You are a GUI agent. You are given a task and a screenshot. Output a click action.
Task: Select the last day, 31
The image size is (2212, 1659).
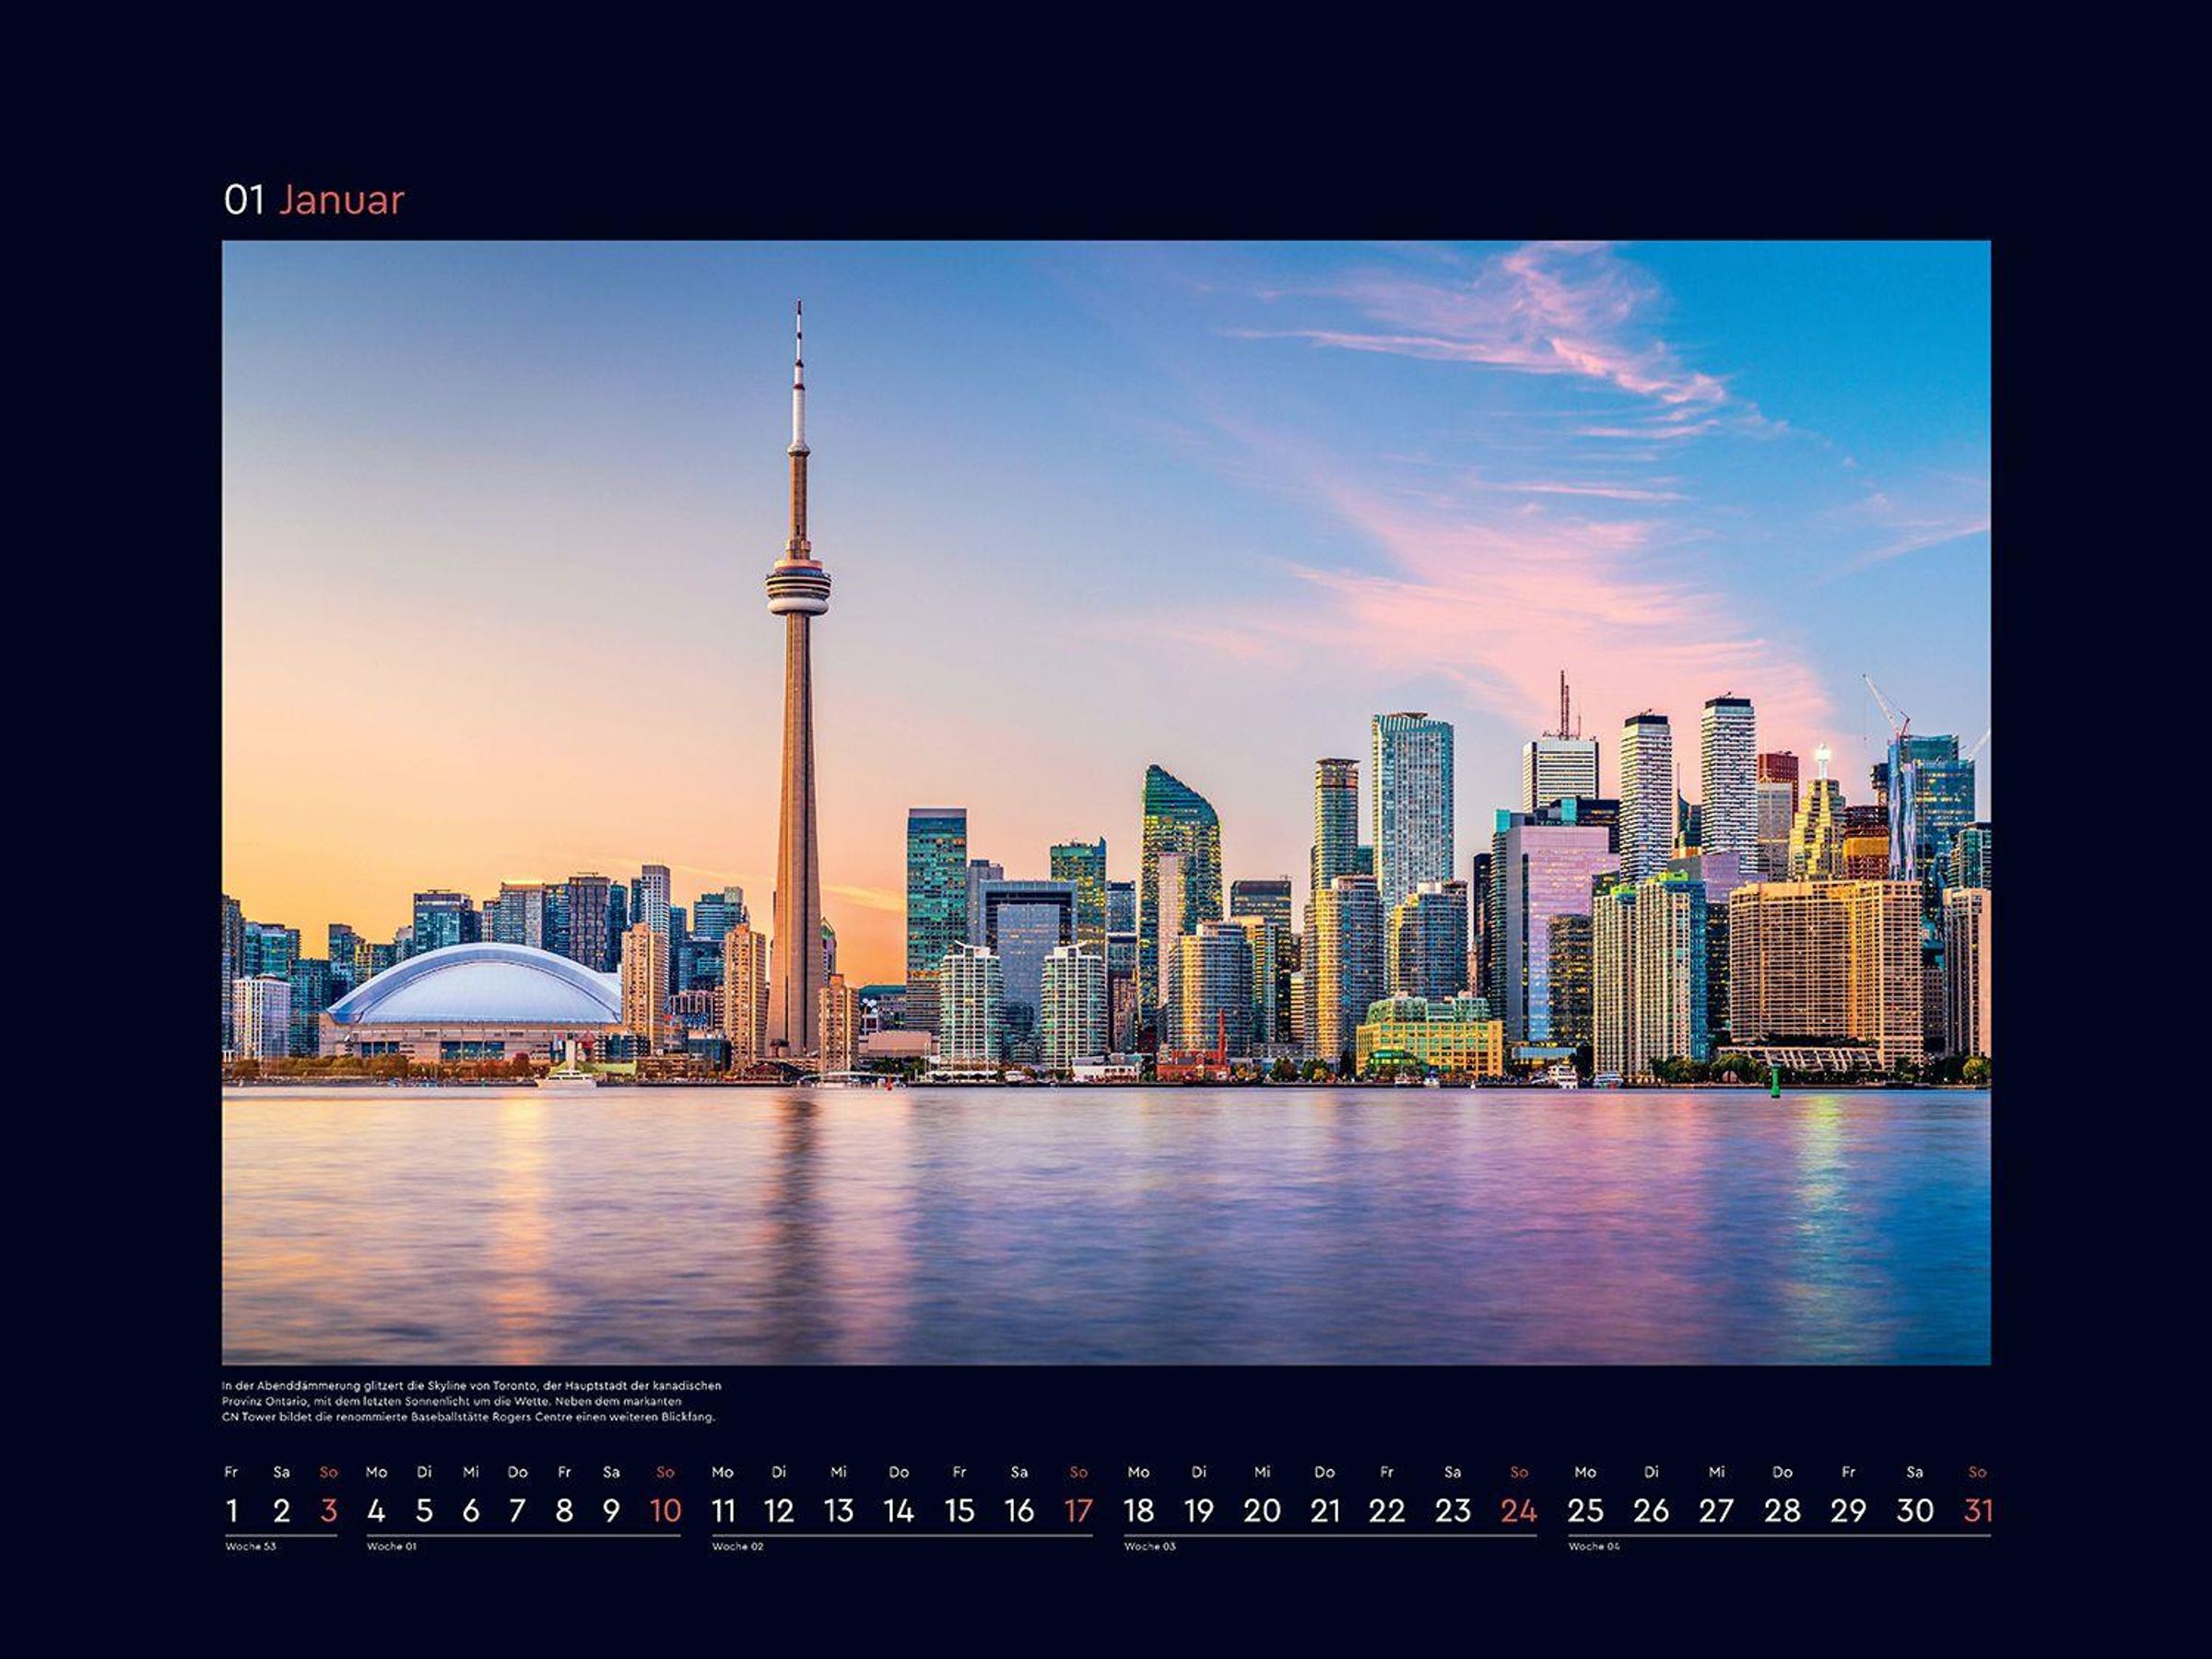(1978, 1510)
